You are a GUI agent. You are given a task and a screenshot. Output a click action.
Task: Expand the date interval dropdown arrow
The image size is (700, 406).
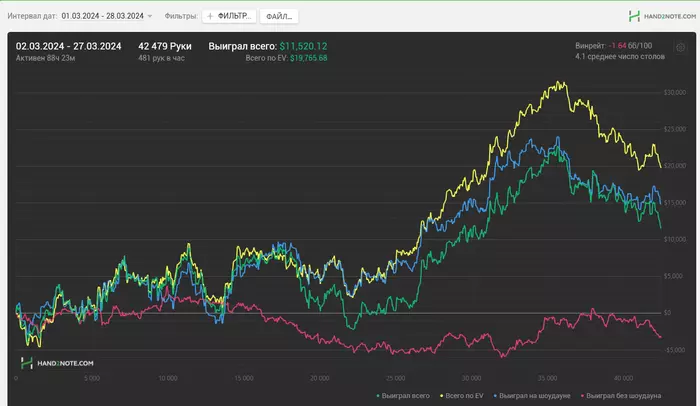pyautogui.click(x=150, y=17)
